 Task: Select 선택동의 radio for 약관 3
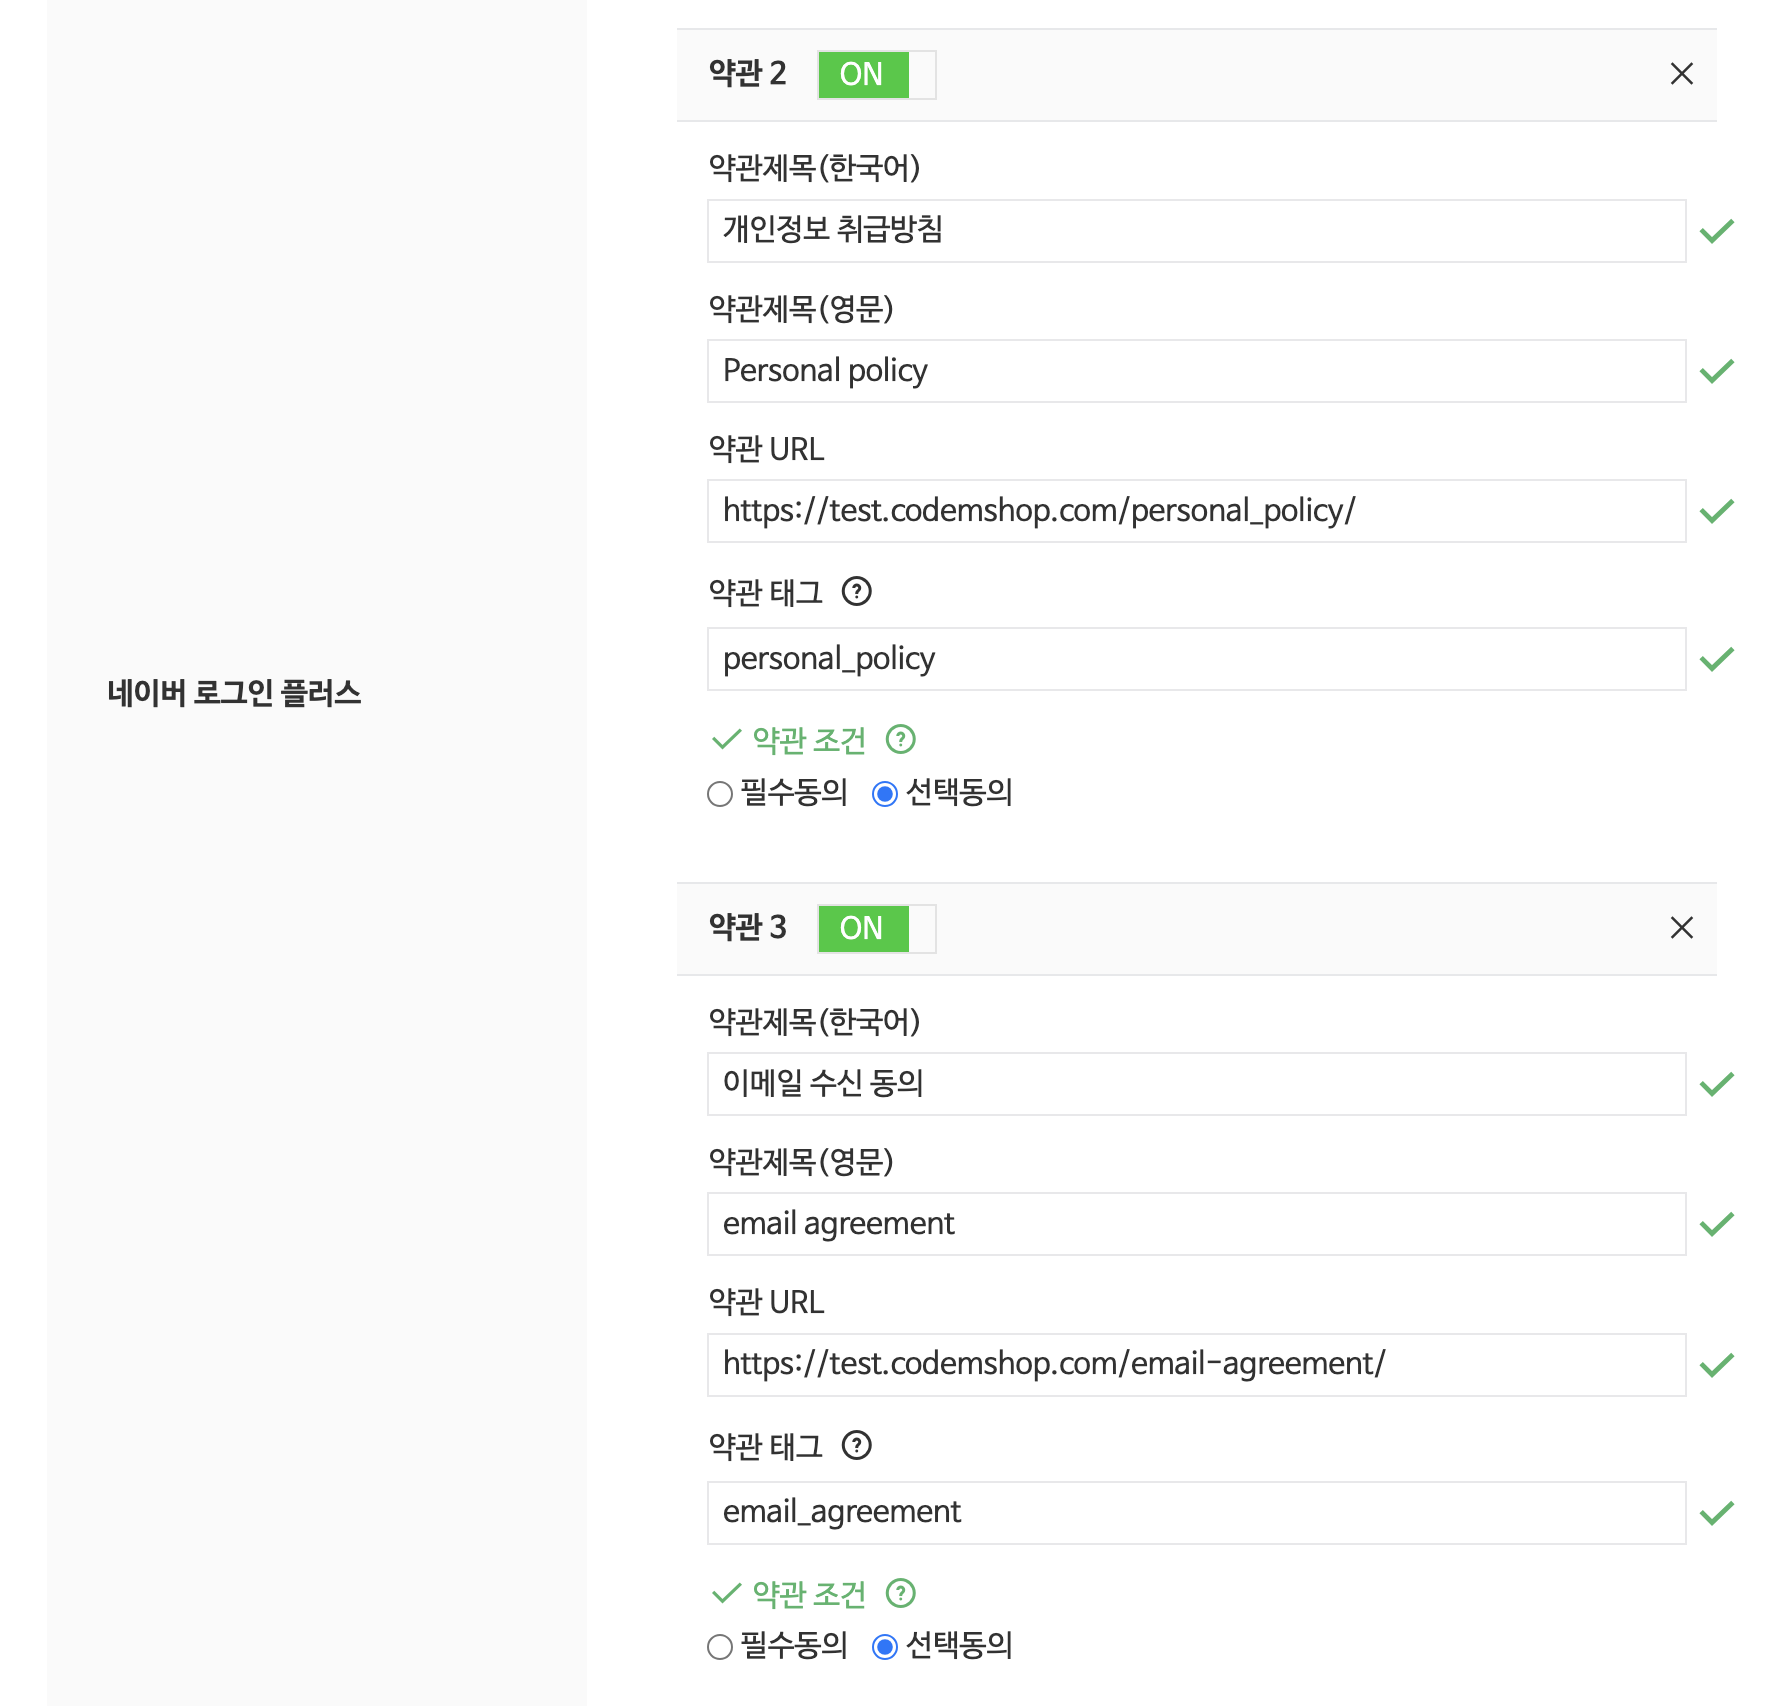point(885,1647)
